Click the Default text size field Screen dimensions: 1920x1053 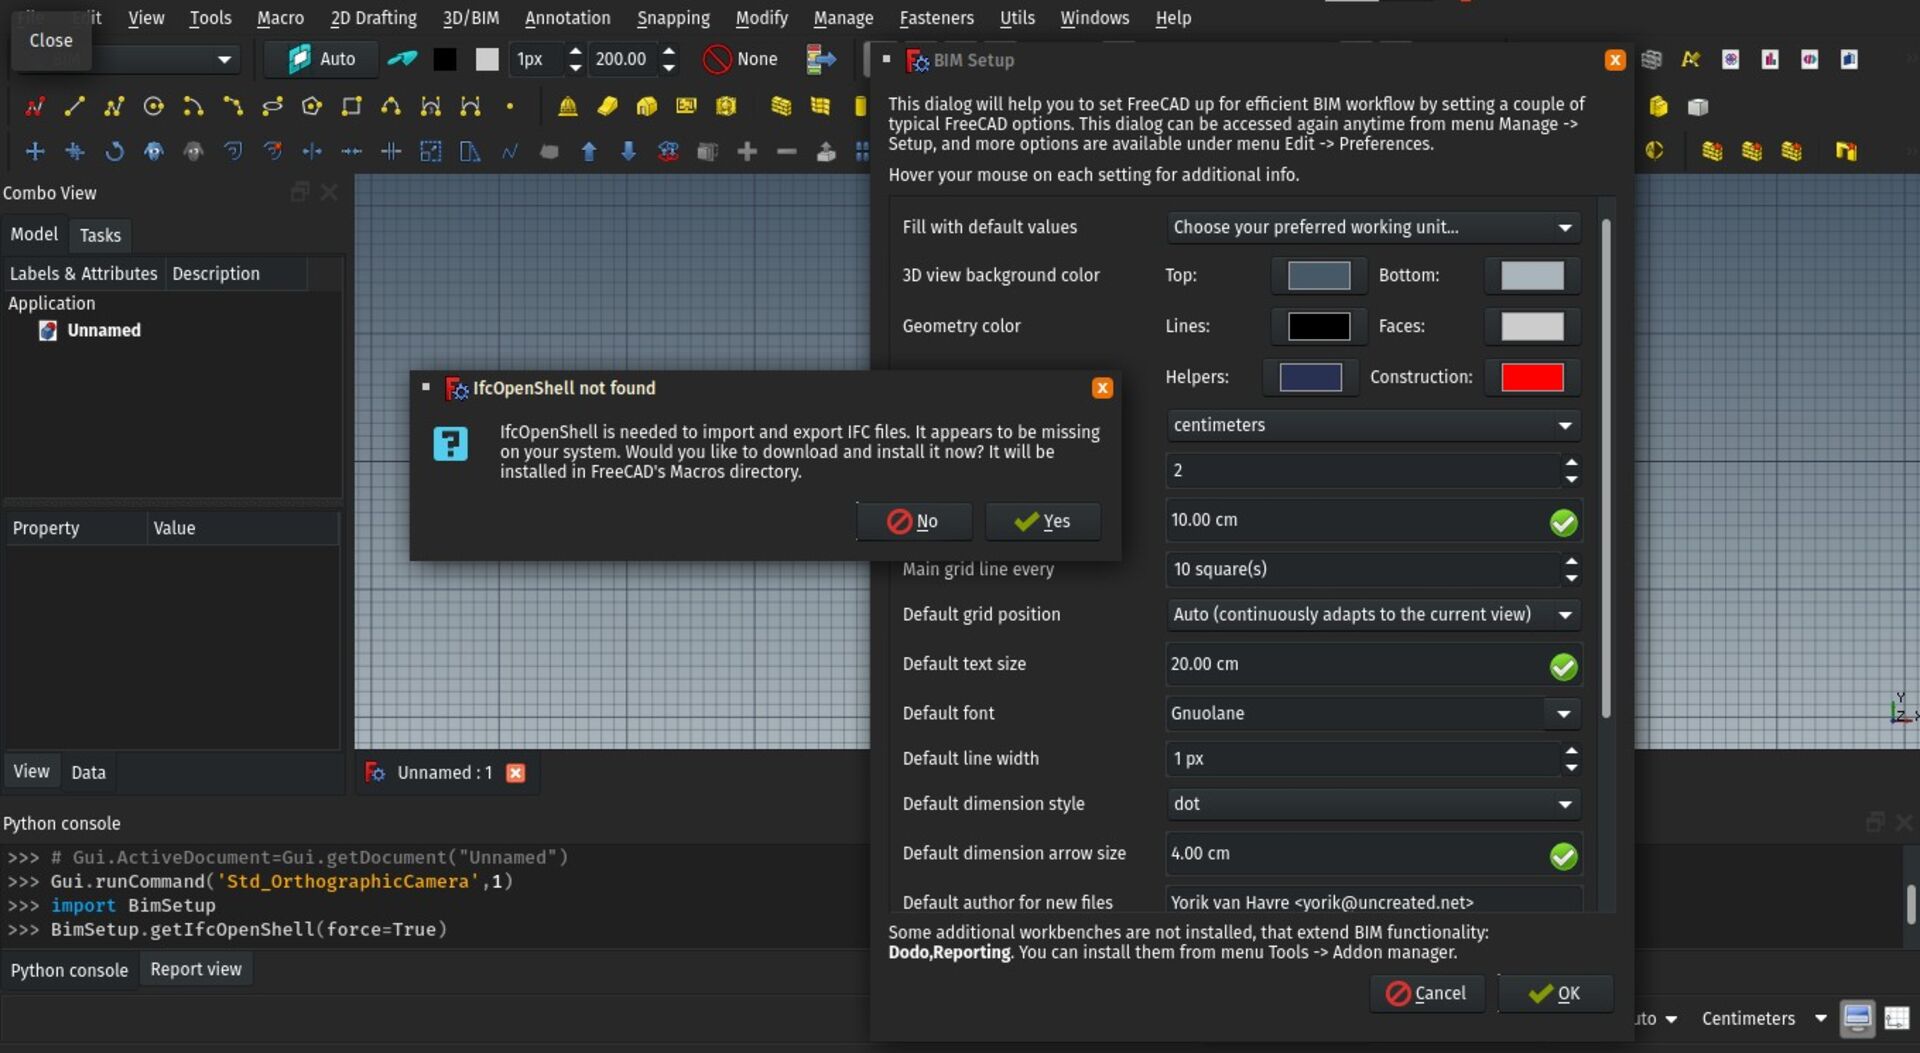[1373, 664]
